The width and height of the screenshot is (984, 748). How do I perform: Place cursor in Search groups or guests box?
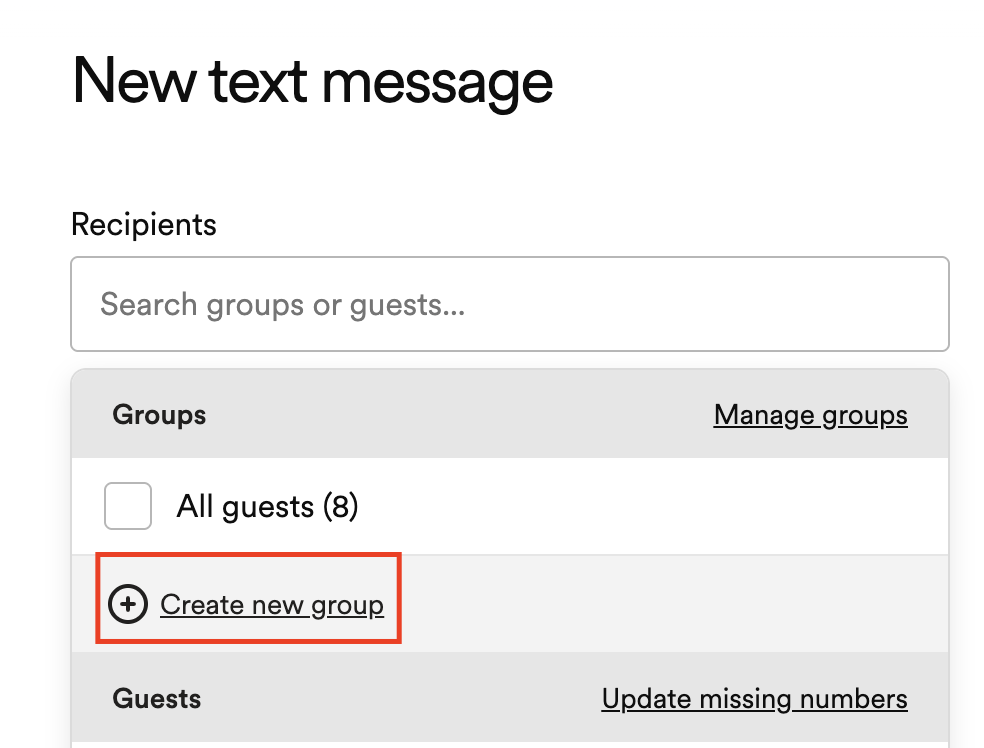tap(509, 304)
